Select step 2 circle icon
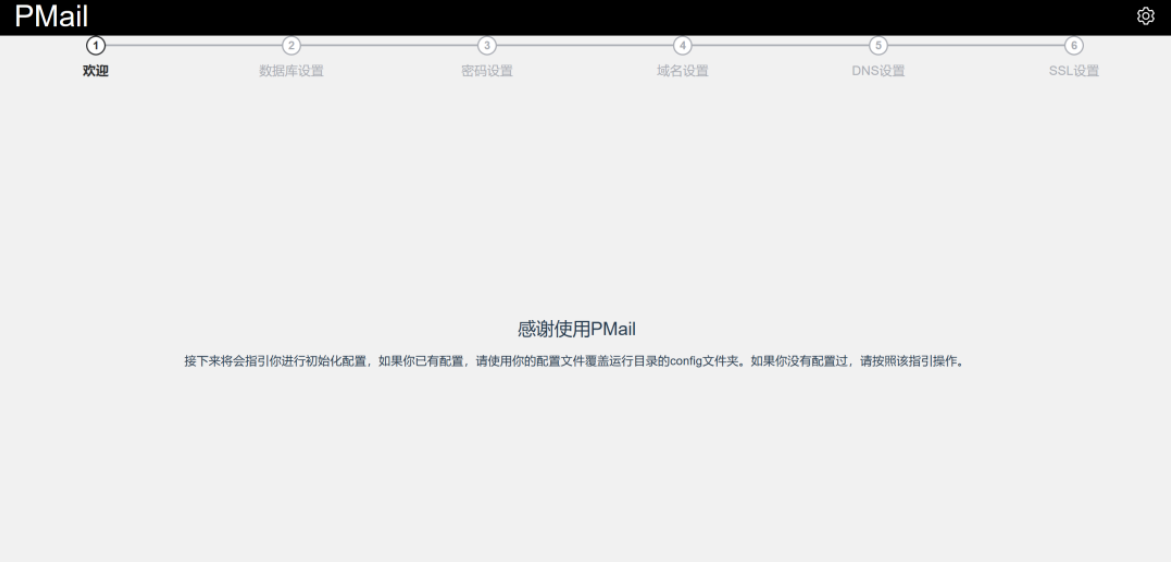Screen dimensions: 1171x562 point(291,46)
